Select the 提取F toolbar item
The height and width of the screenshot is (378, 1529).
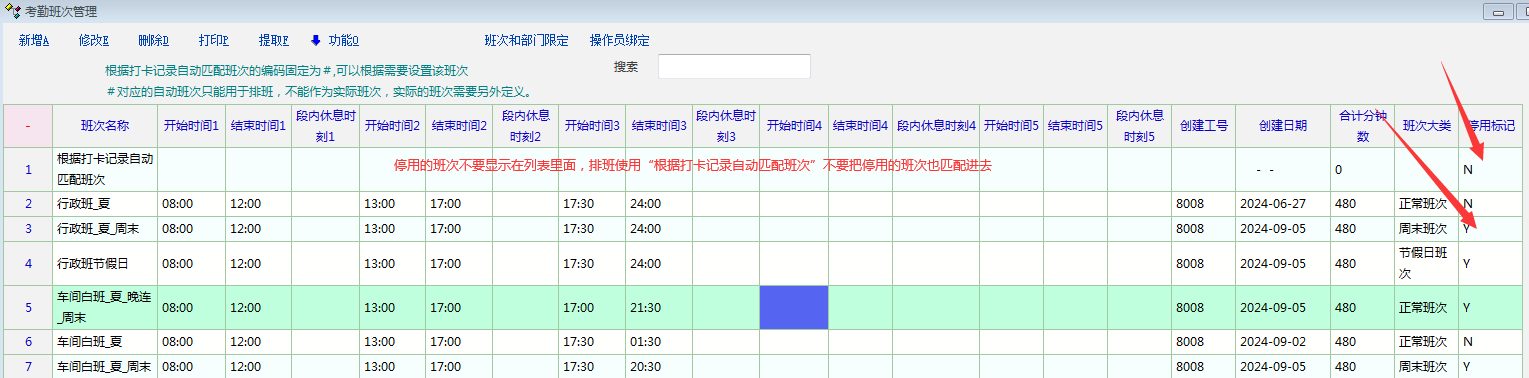click(x=274, y=41)
